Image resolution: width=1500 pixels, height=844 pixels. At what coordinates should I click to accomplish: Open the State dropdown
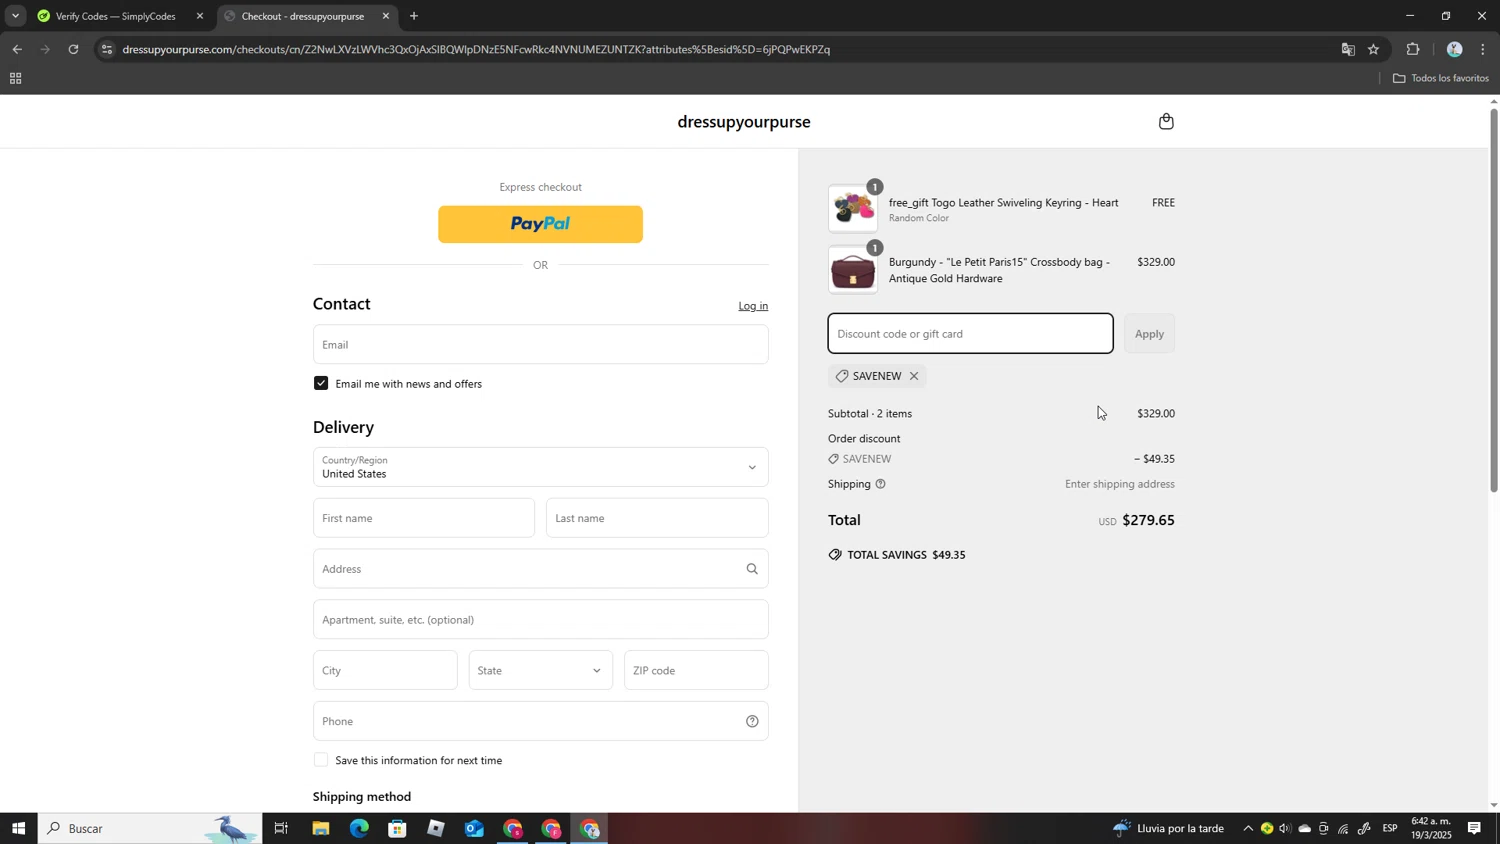tap(540, 670)
